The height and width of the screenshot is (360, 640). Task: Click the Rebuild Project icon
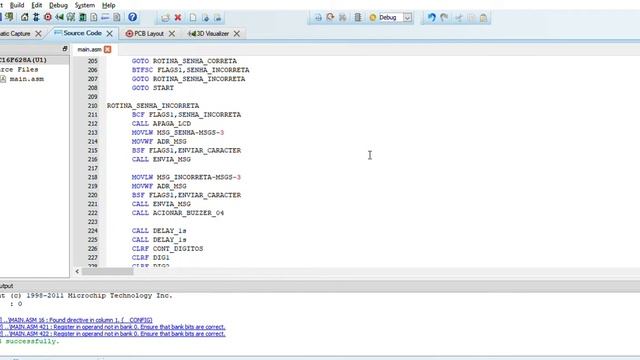[x=330, y=18]
